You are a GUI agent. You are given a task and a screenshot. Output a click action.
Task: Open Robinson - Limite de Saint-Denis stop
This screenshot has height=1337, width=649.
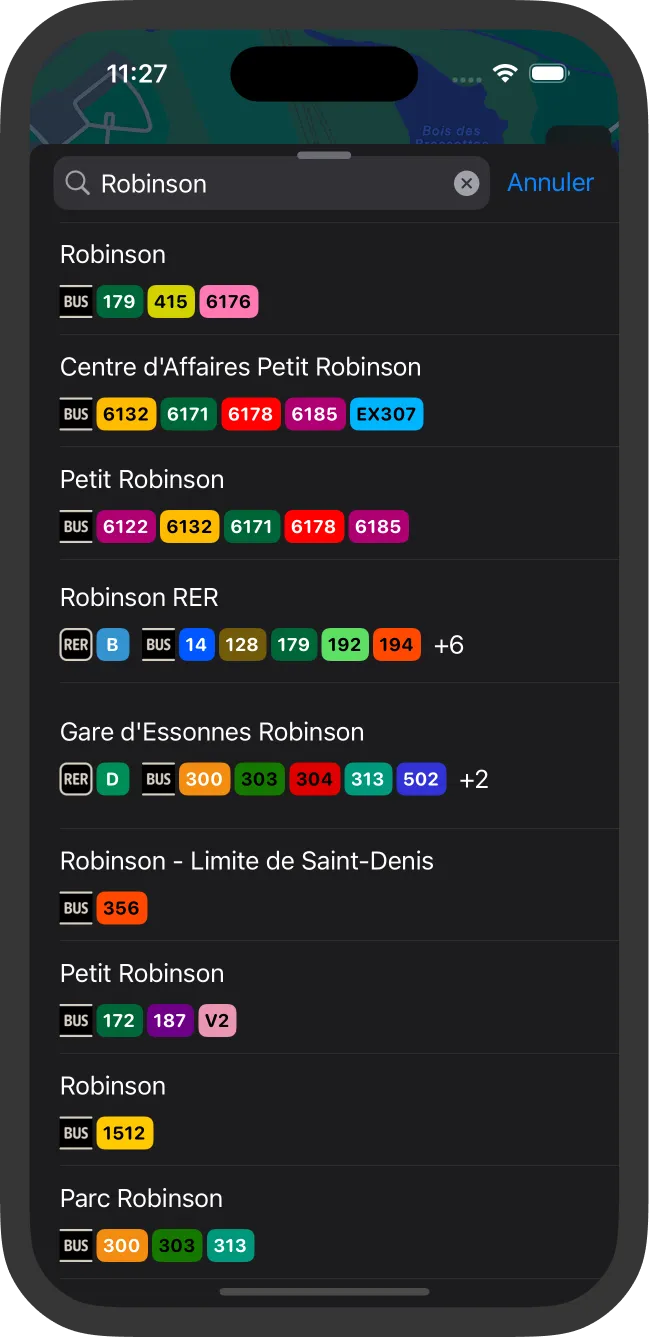click(247, 861)
